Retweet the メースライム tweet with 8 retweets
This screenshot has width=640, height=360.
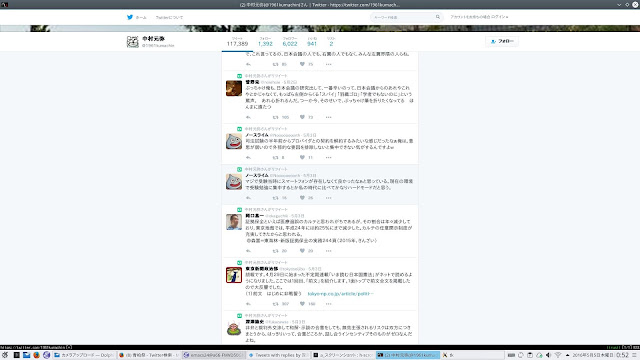click(x=276, y=158)
